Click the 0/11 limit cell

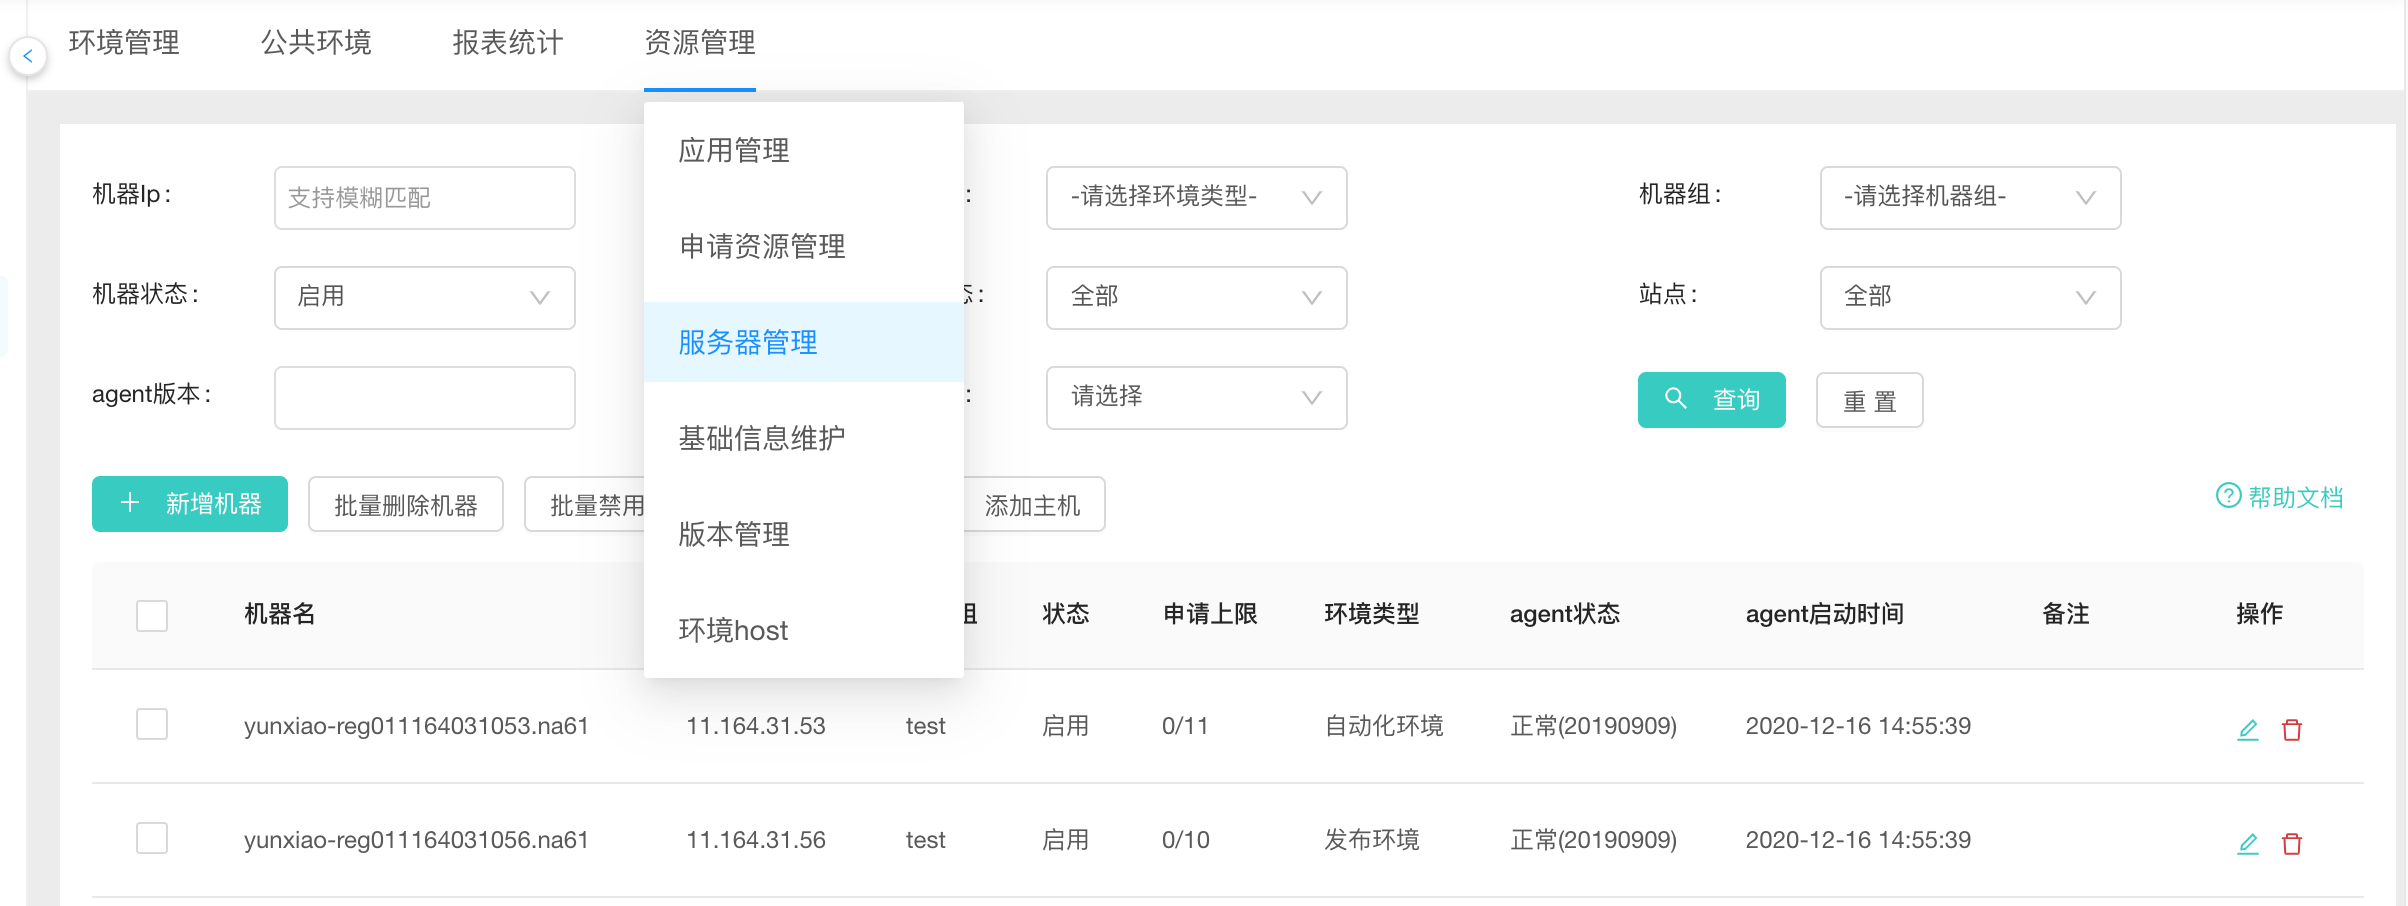[x=1185, y=726]
